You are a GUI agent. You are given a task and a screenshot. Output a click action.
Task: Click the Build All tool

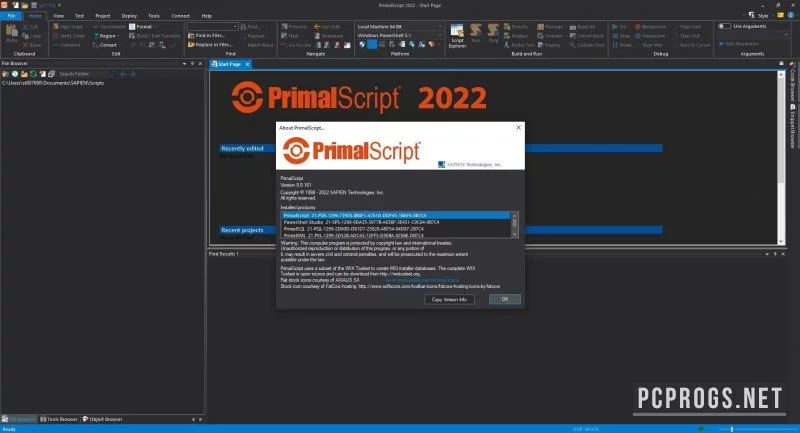point(583,27)
